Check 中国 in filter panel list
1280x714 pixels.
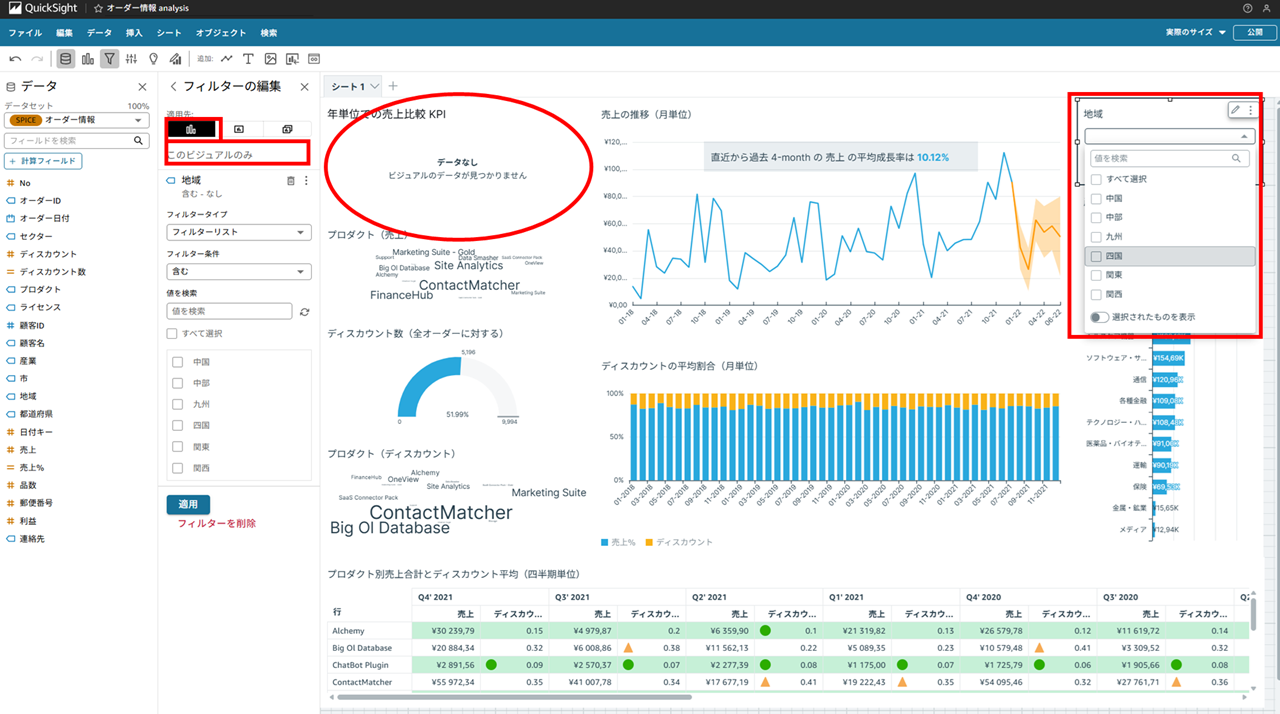[x=178, y=362]
